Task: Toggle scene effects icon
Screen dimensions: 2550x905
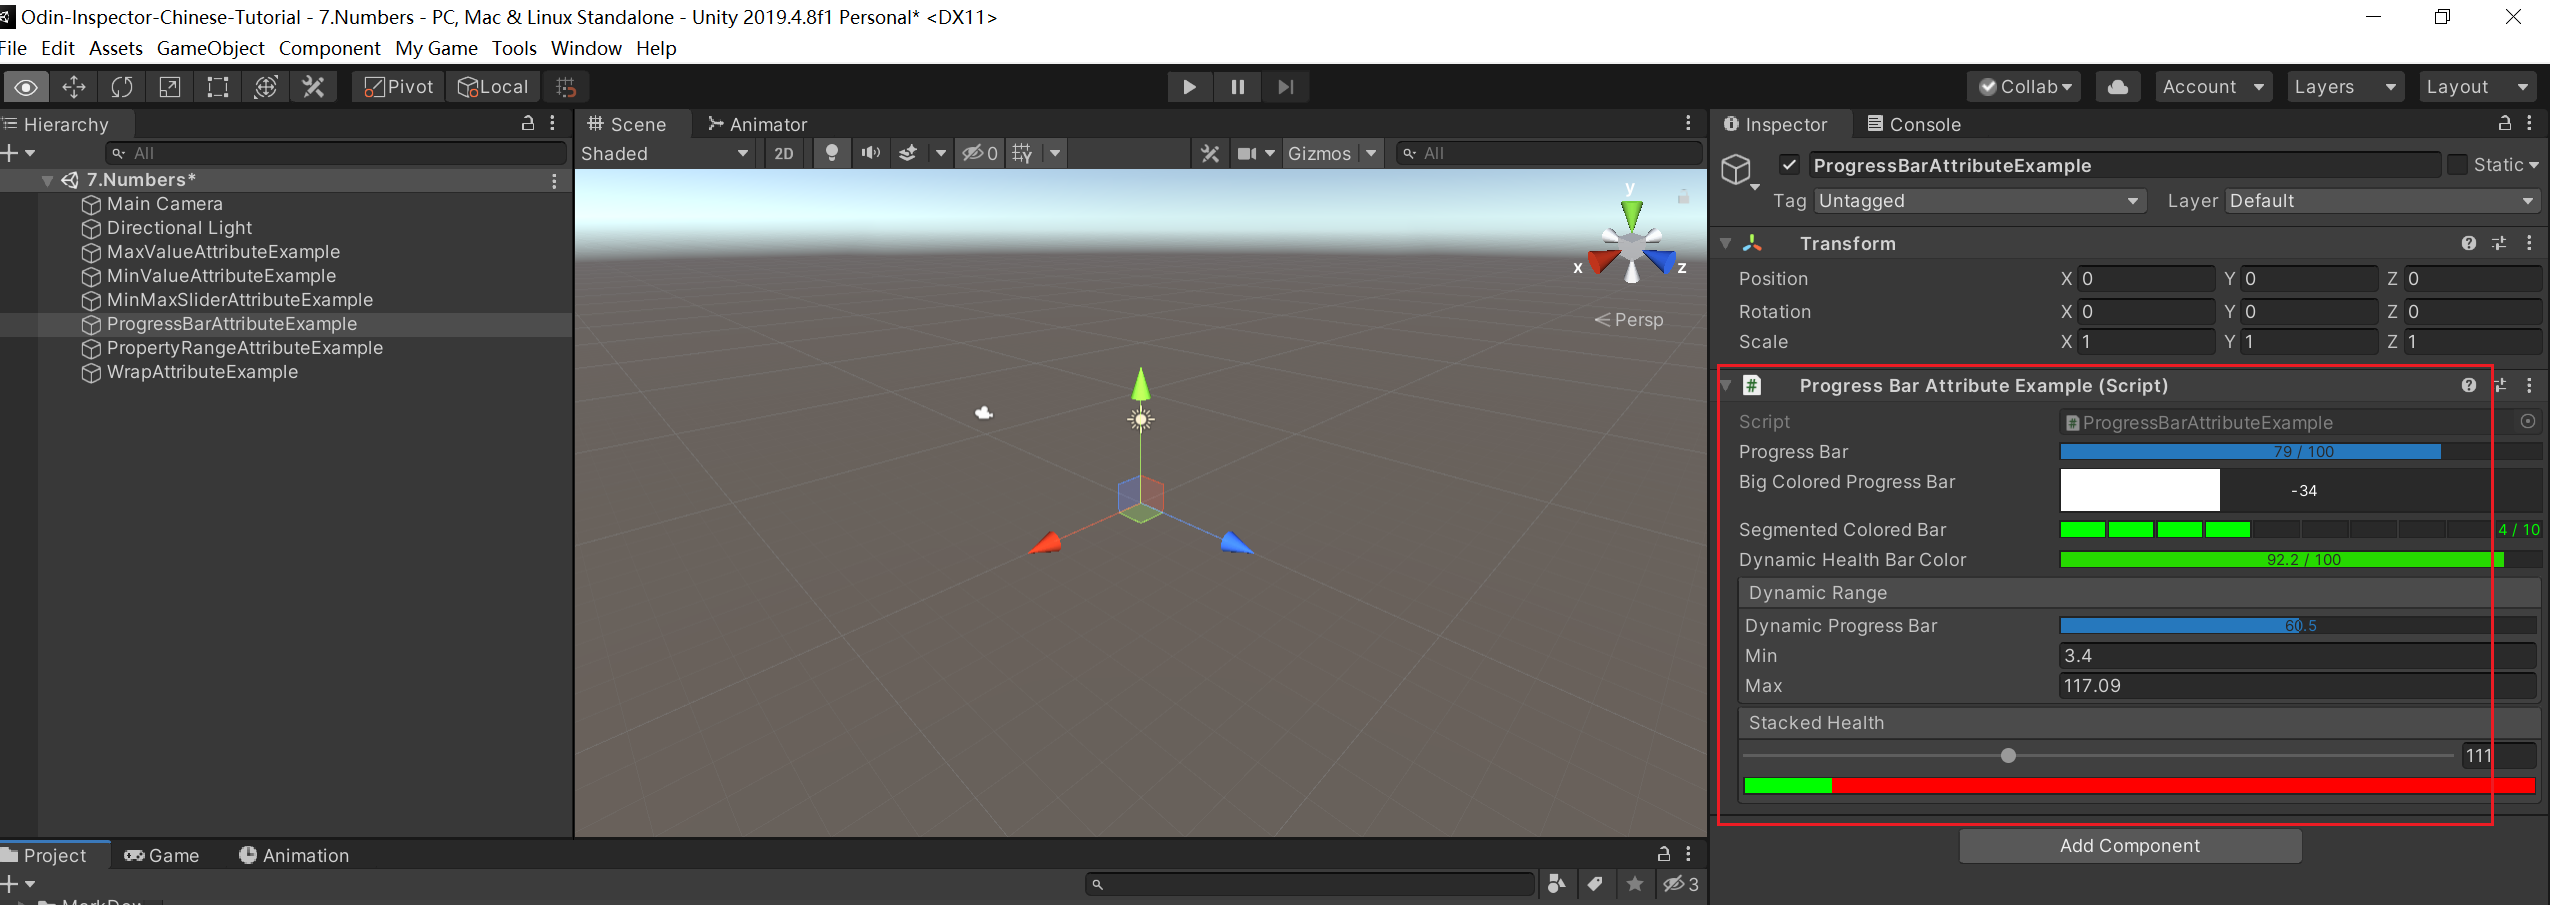Action: [x=908, y=153]
